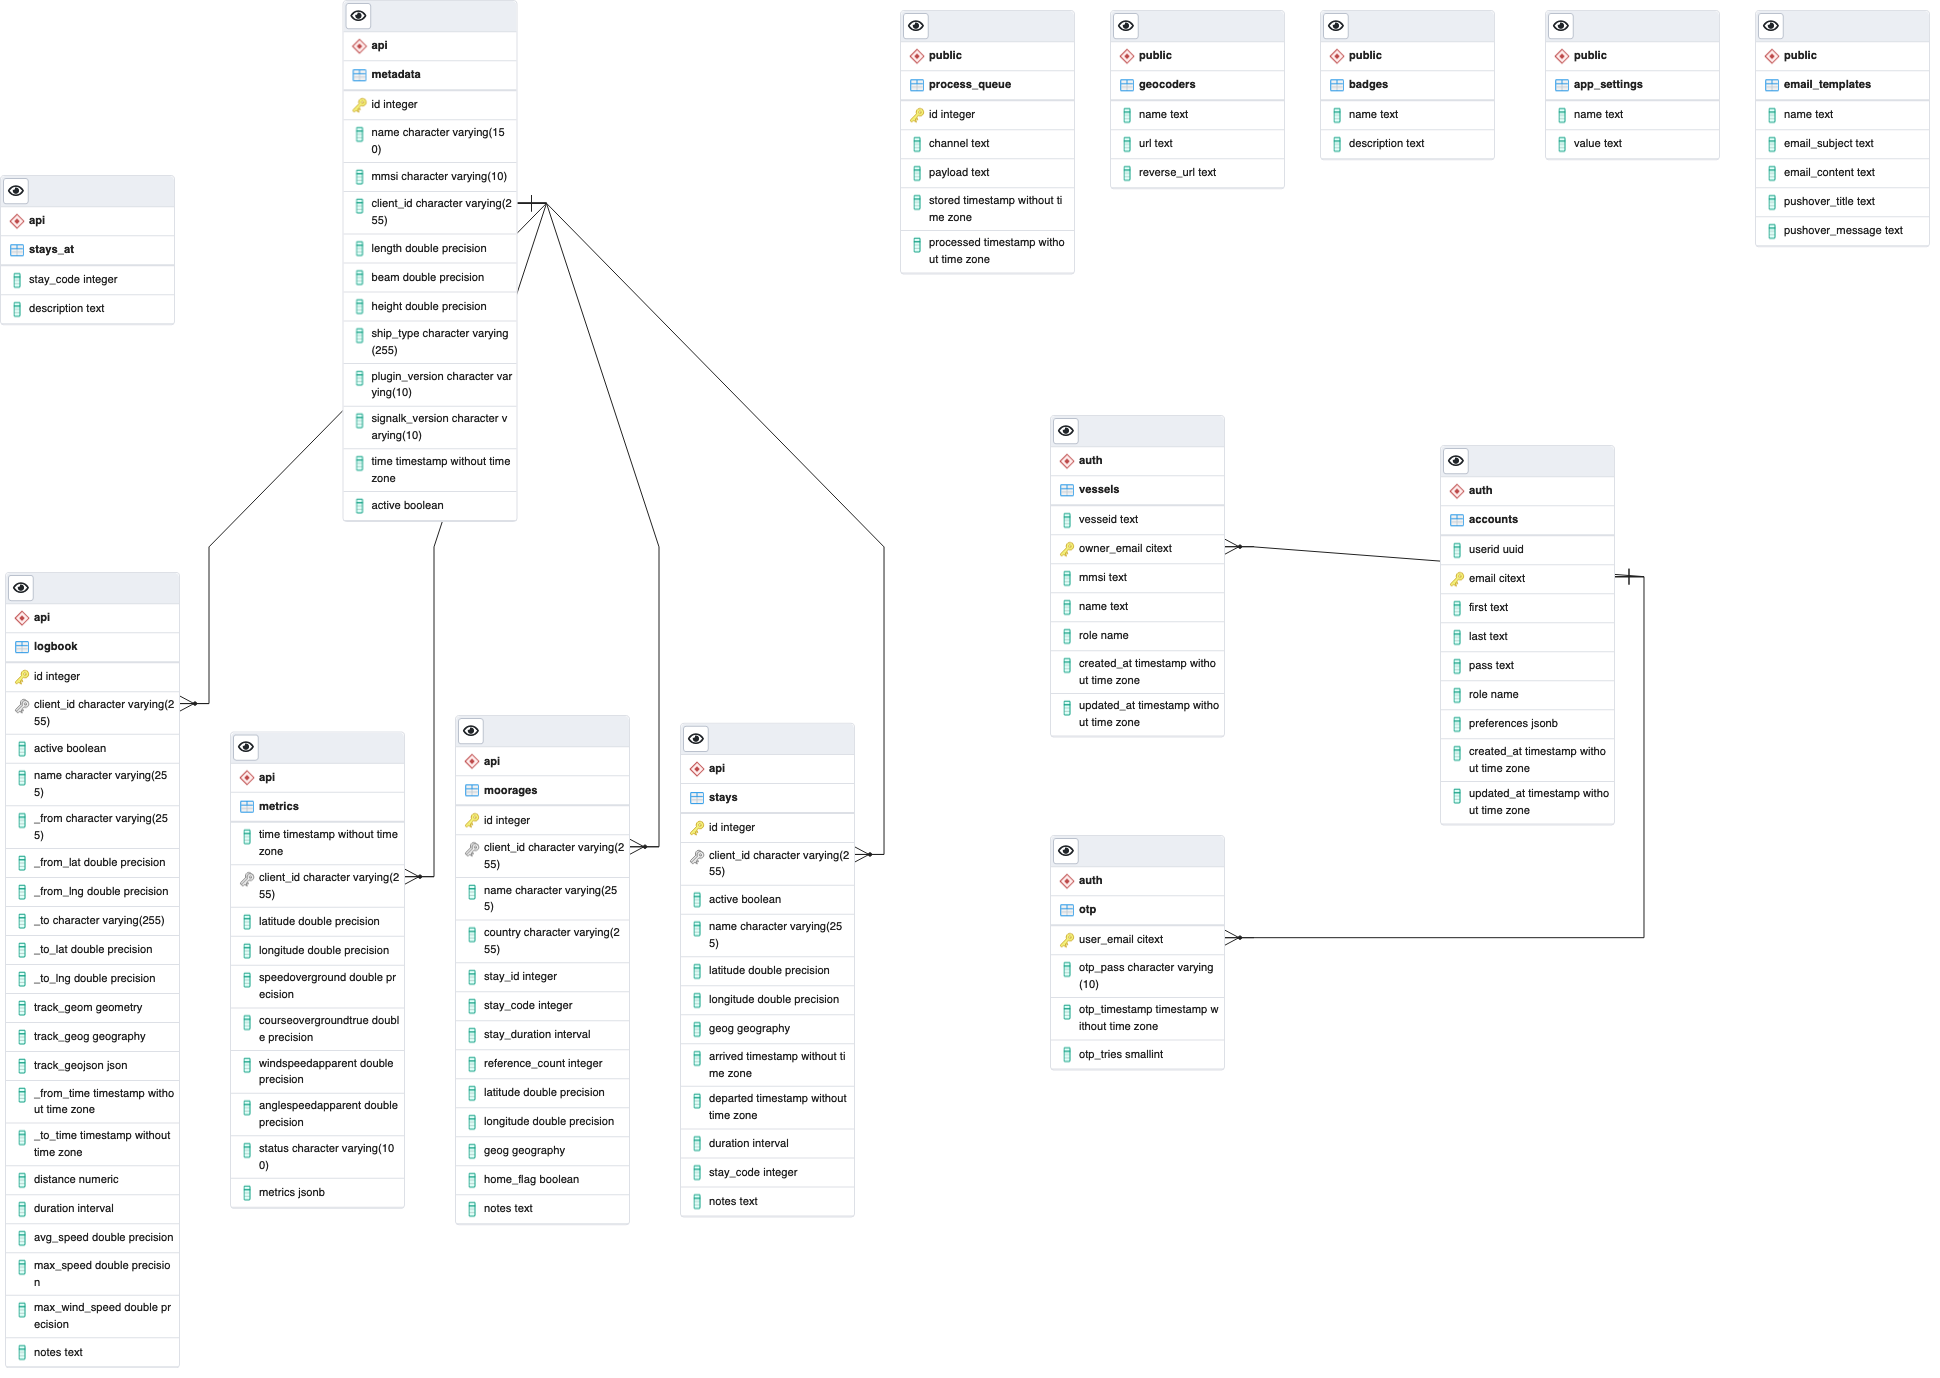The image size is (1940, 1378).
Task: Click the foreign key icon of logbook client_id
Action: (x=22, y=706)
